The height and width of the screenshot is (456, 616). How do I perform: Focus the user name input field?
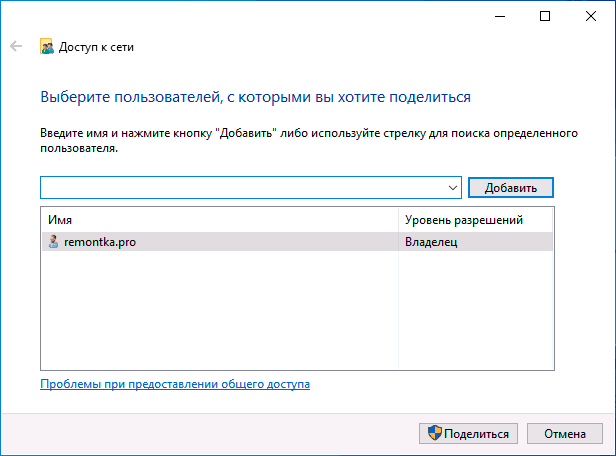(x=251, y=188)
